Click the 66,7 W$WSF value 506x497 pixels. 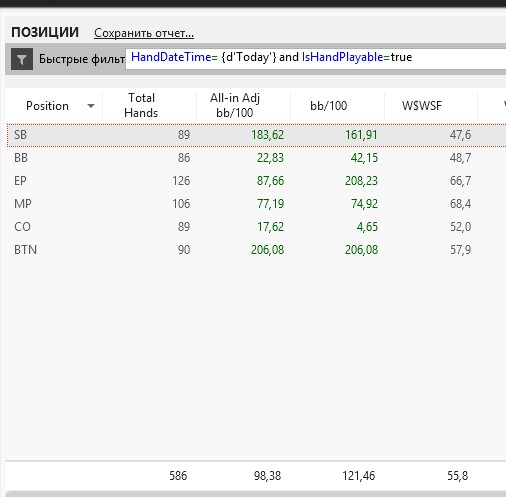(x=461, y=181)
